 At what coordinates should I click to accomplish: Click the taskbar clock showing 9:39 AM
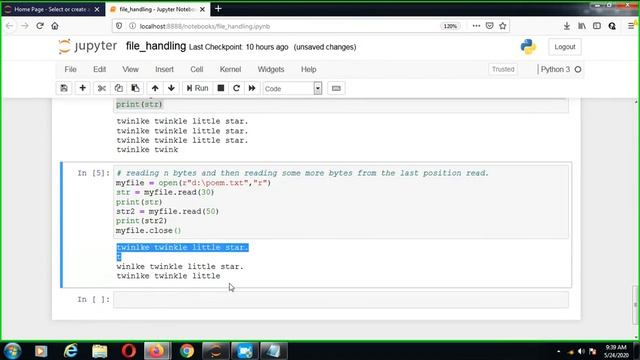tap(616, 351)
